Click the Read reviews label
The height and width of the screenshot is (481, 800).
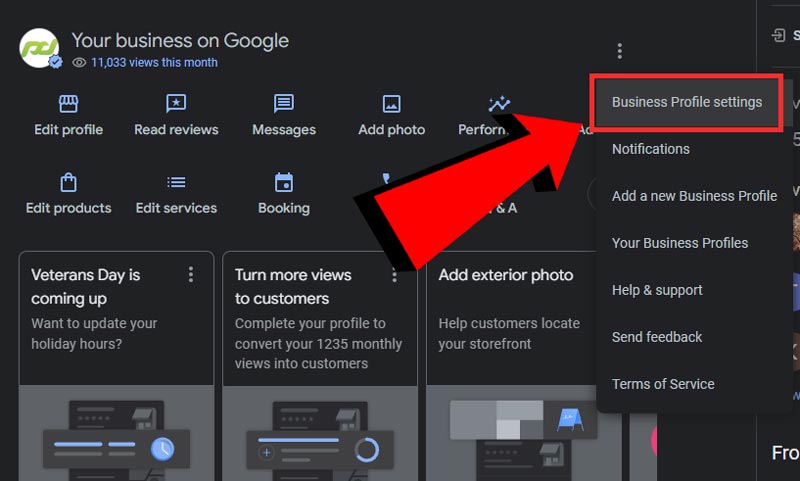176,130
